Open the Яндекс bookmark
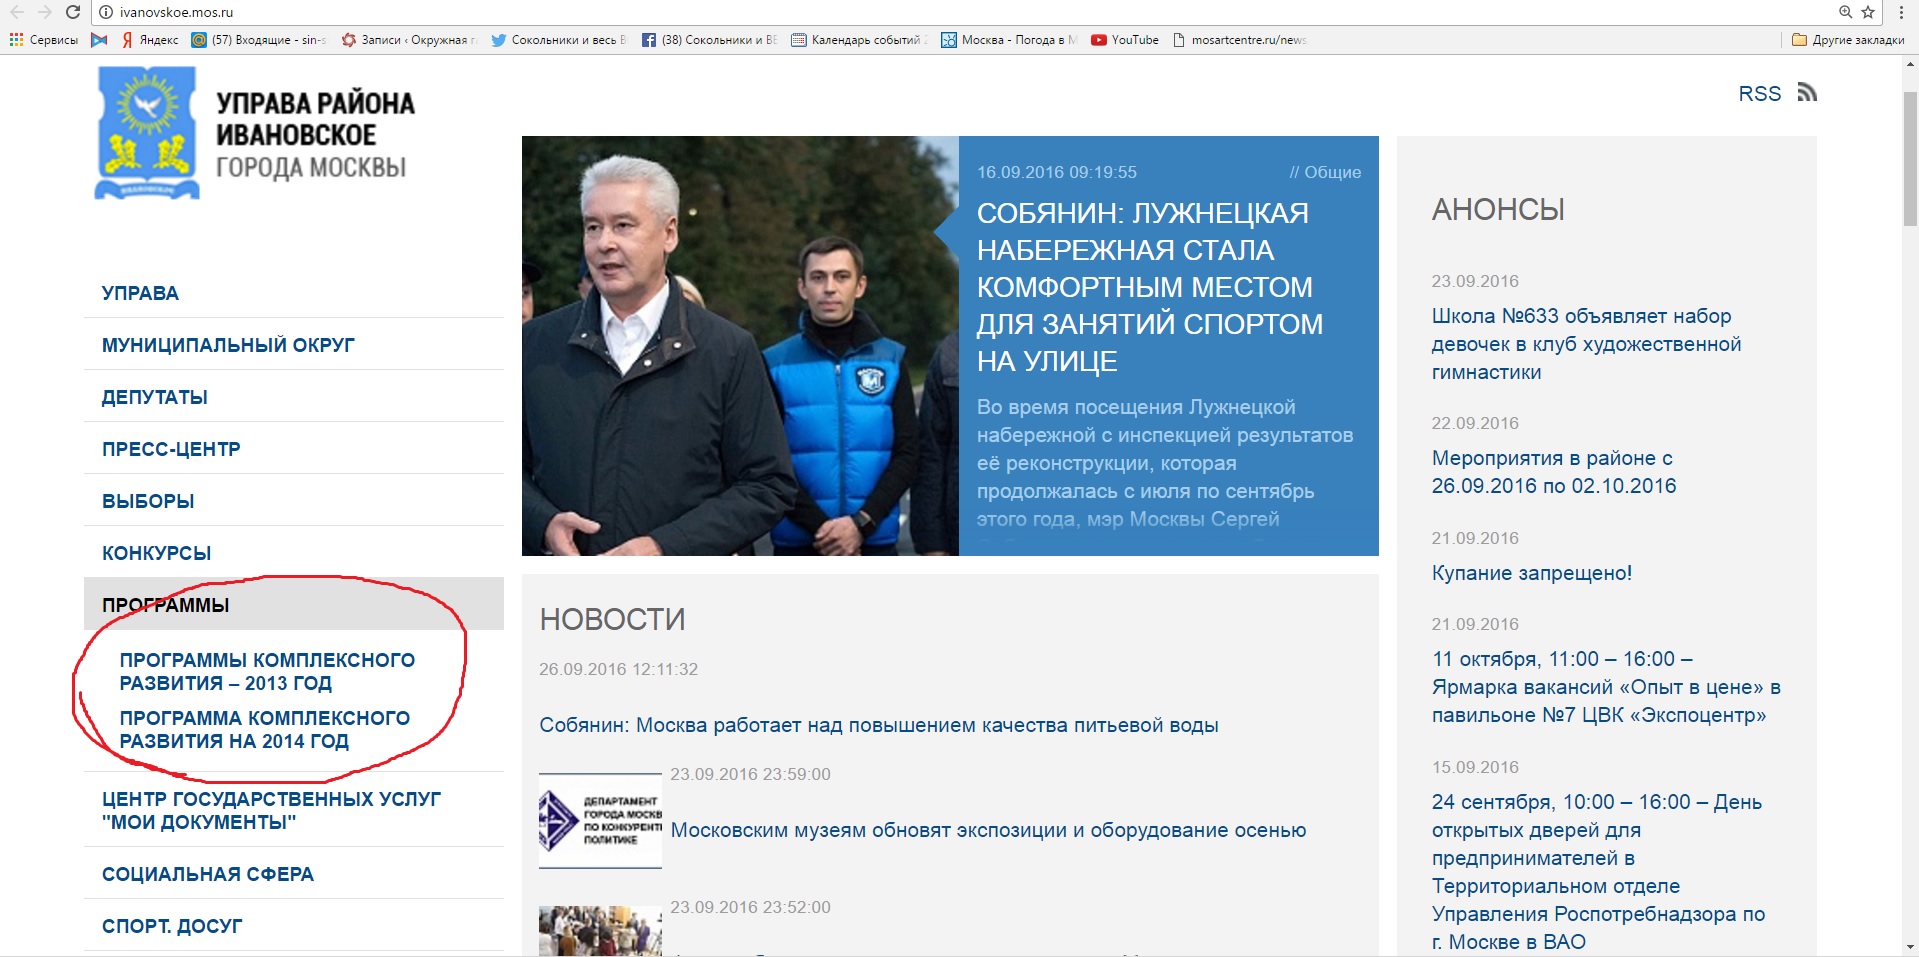Viewport: 1919px width, 957px height. click(x=150, y=40)
